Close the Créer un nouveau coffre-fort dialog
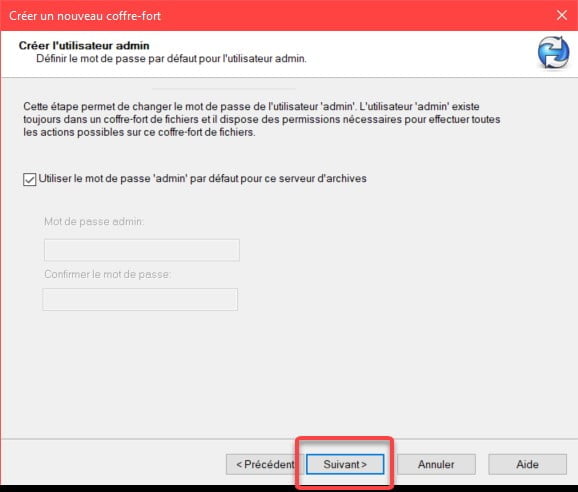Viewport: 578px width, 492px height. (x=562, y=15)
